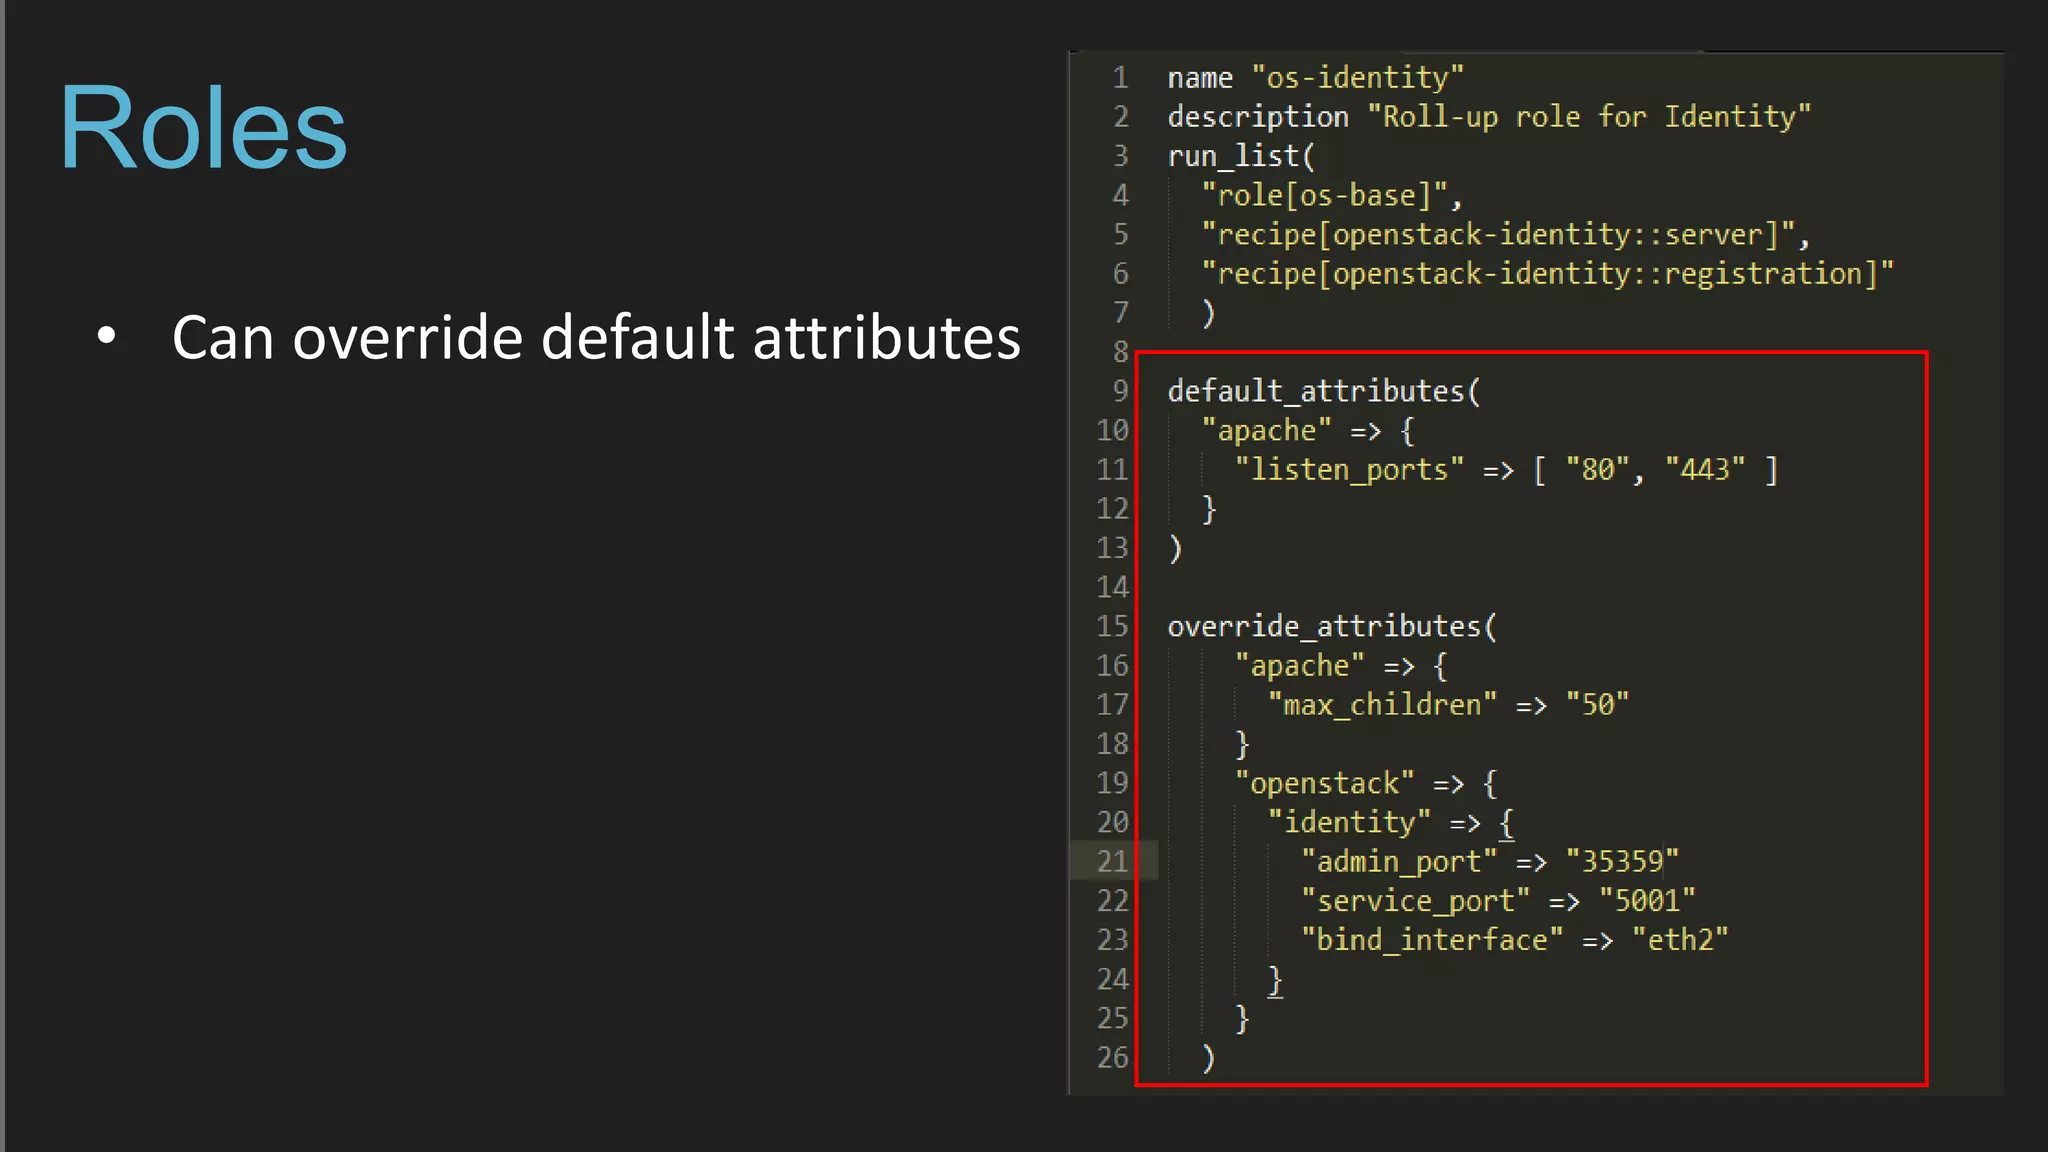
Task: Click the "listen_ports" key
Action: 1349,469
